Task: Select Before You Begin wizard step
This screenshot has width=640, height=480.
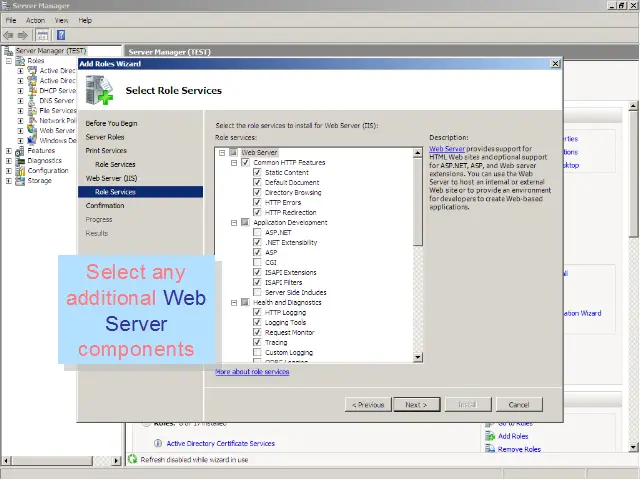Action: (x=111, y=123)
